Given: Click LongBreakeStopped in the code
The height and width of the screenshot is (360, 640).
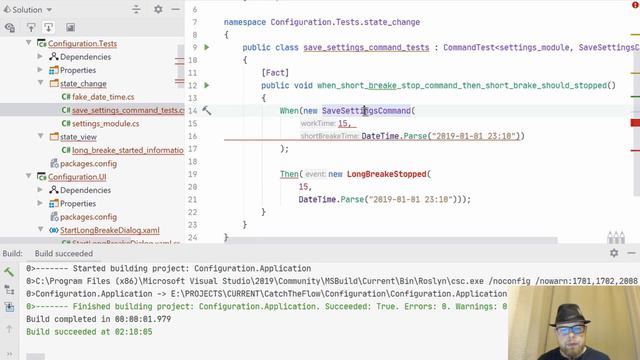Looking at the screenshot, I should 387,174.
